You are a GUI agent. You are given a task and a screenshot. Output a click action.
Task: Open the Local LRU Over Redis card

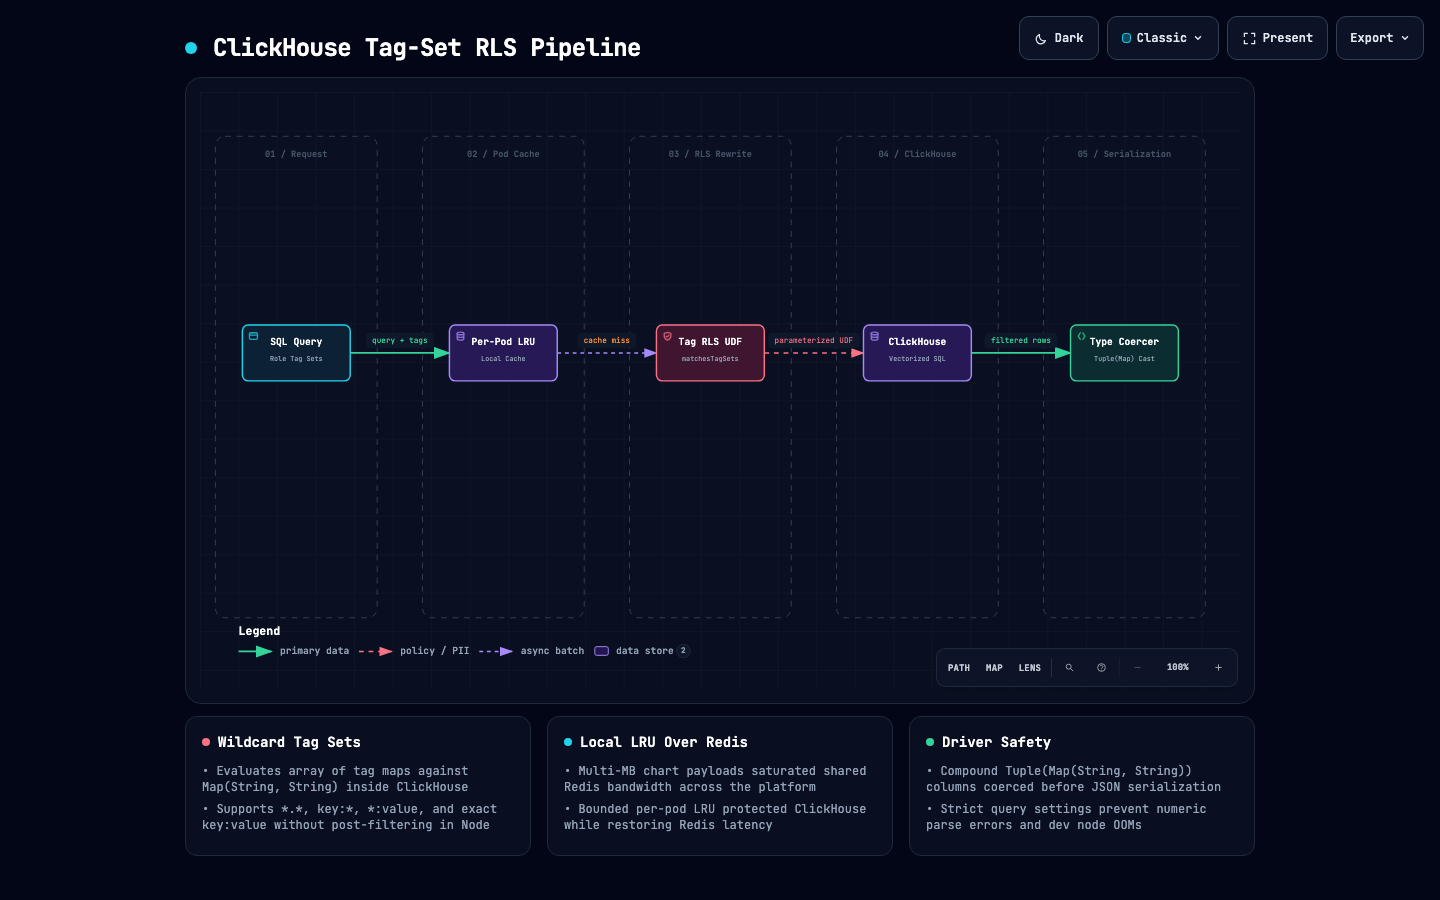click(720, 786)
